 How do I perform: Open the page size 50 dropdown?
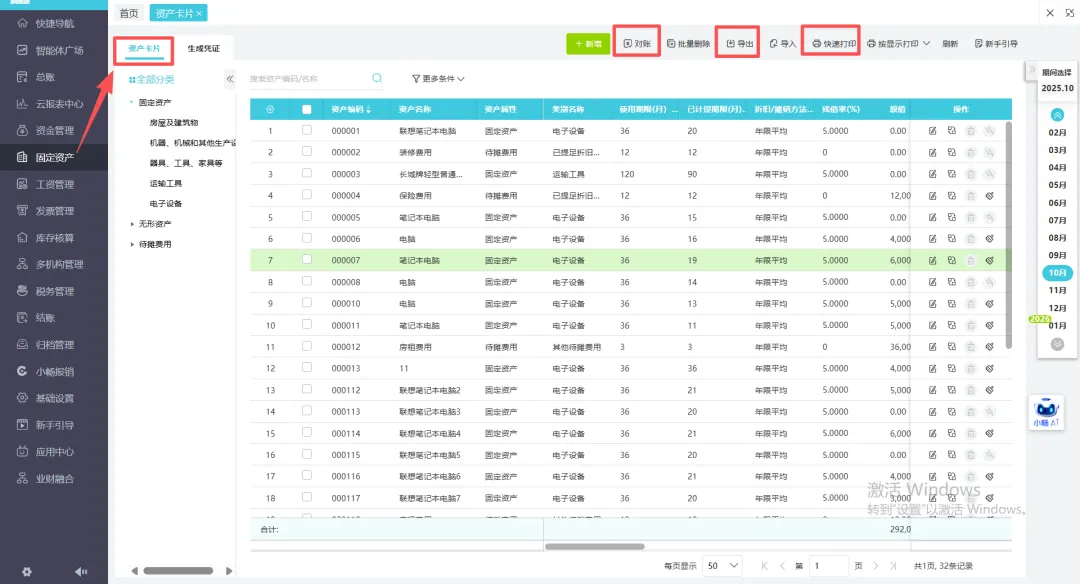(x=723, y=565)
